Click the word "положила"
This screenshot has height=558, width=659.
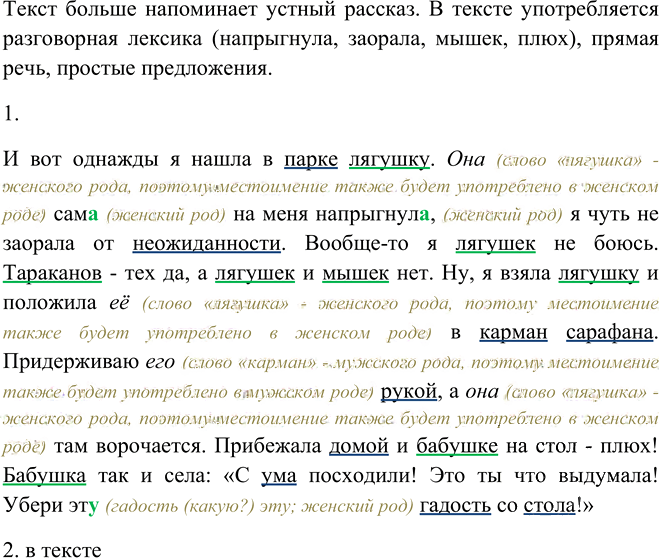coord(50,303)
